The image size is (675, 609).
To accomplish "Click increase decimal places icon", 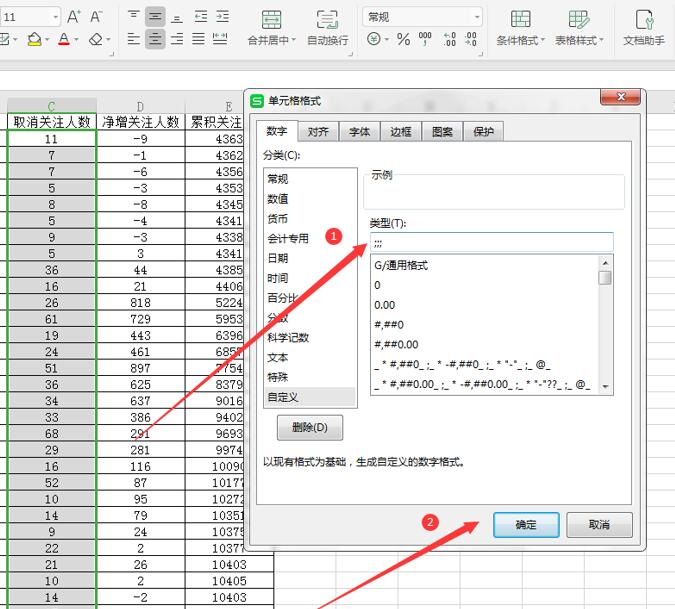I will click(449, 39).
